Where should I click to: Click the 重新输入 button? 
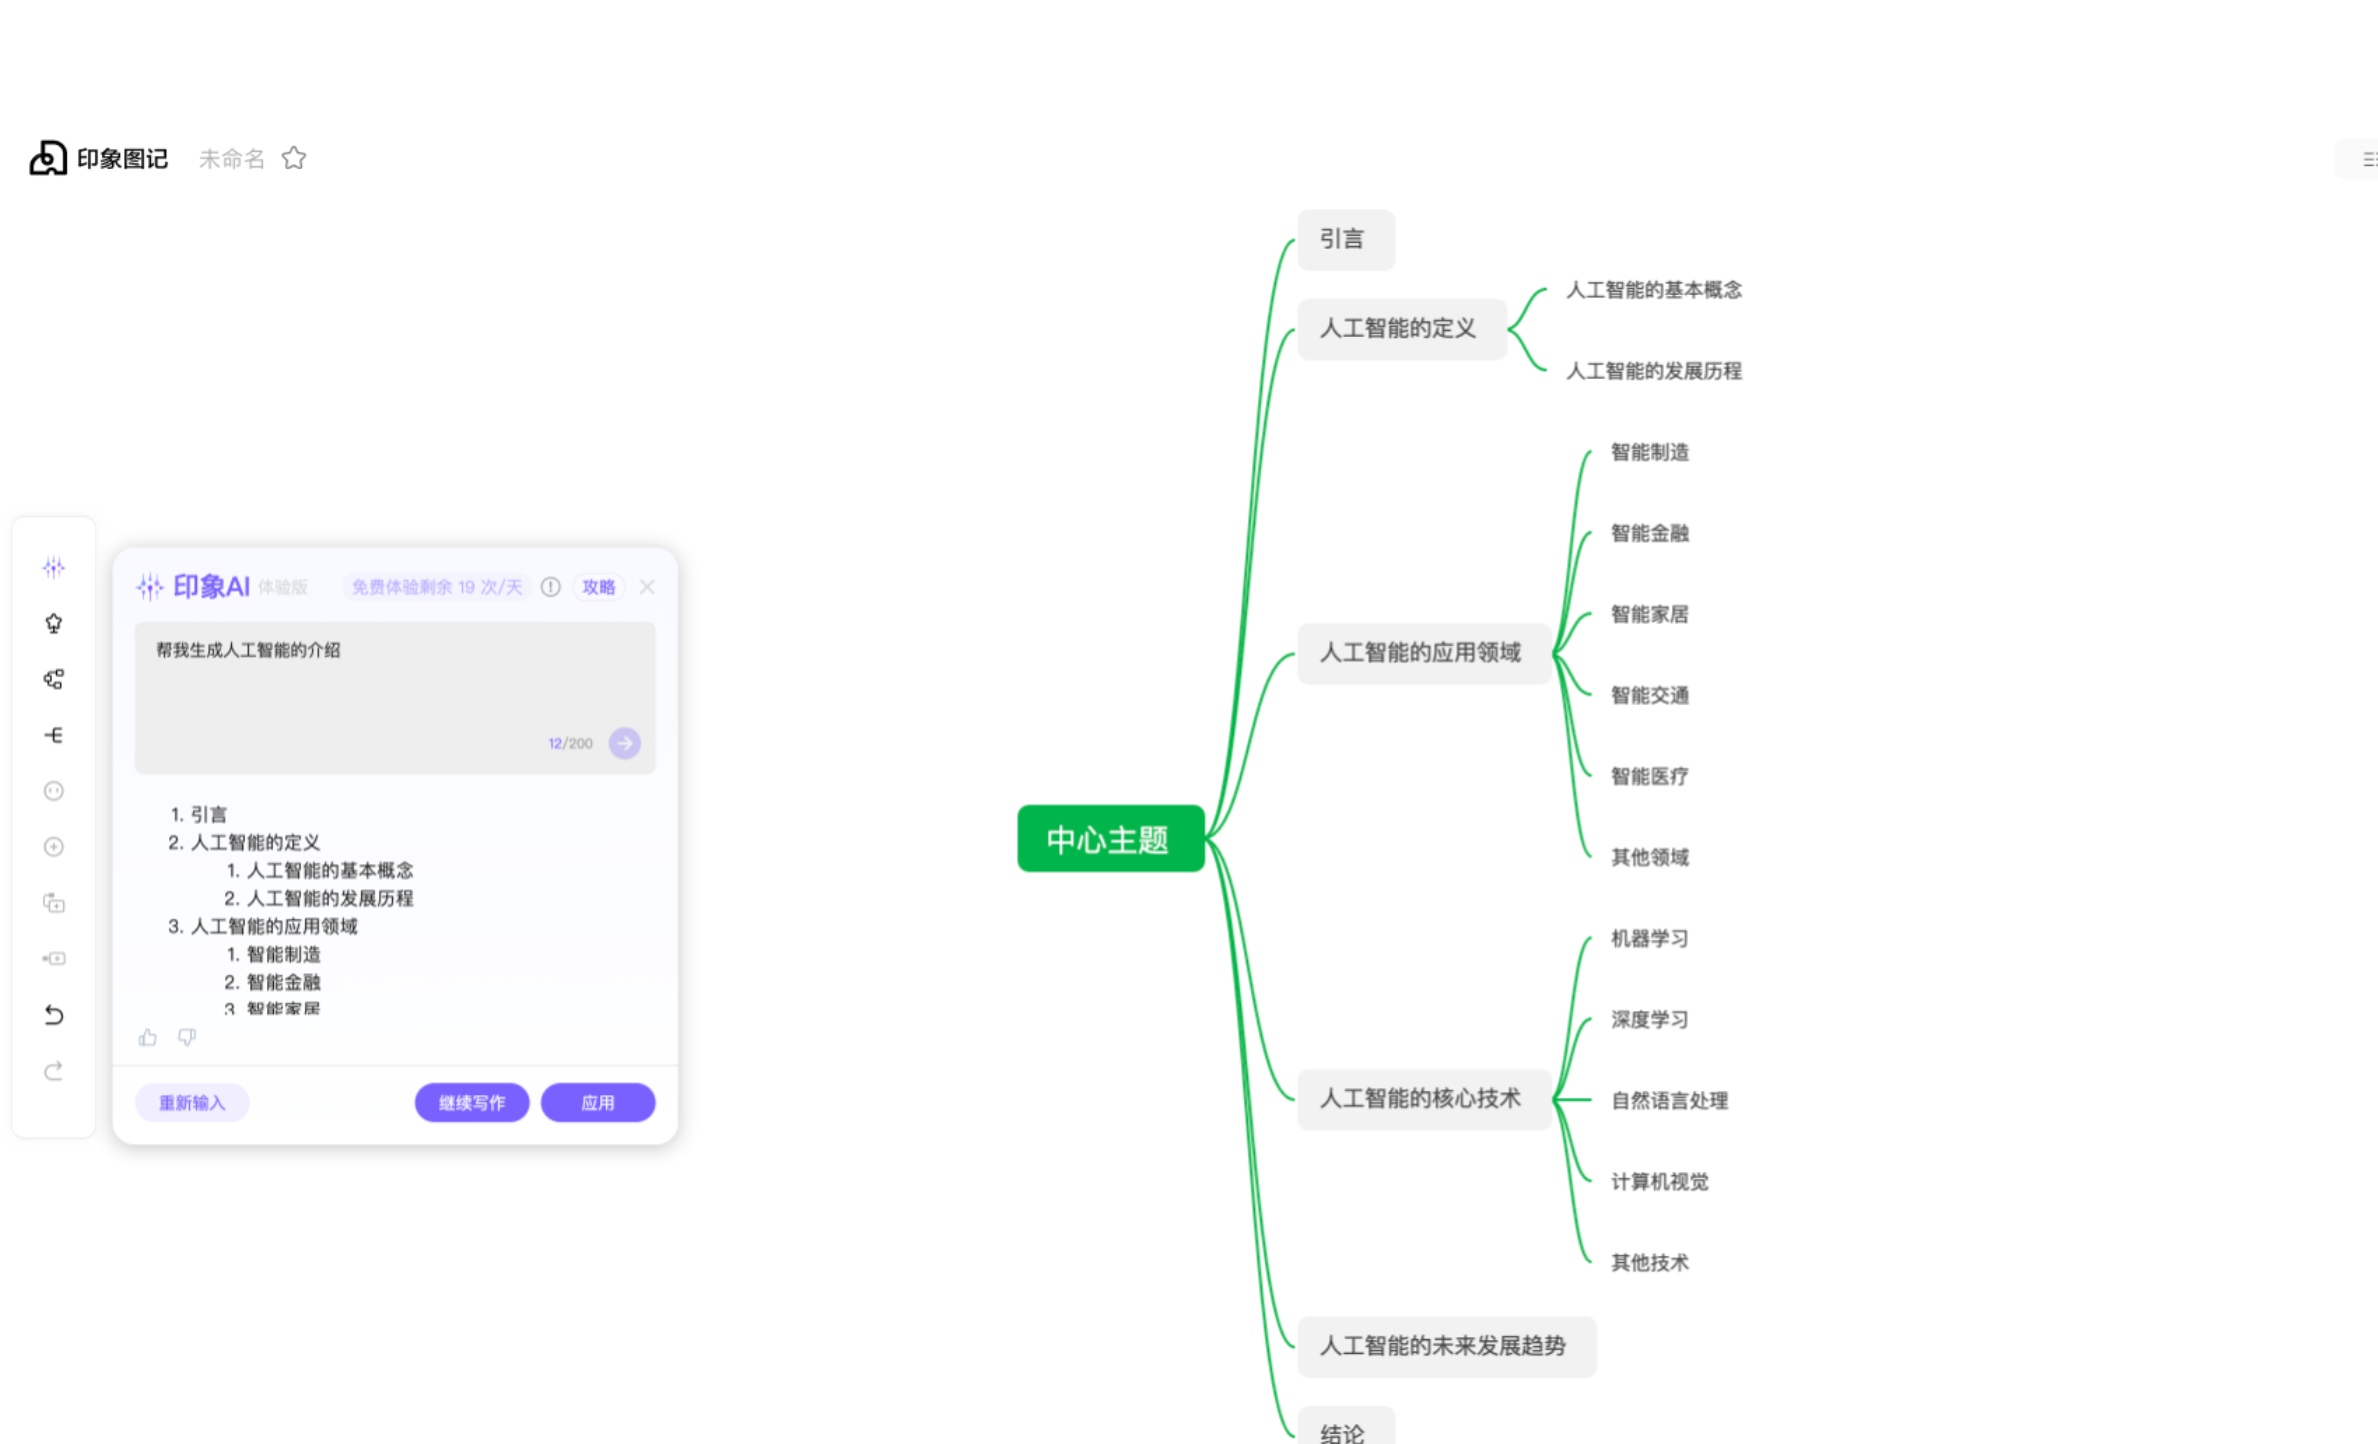click(x=192, y=1102)
